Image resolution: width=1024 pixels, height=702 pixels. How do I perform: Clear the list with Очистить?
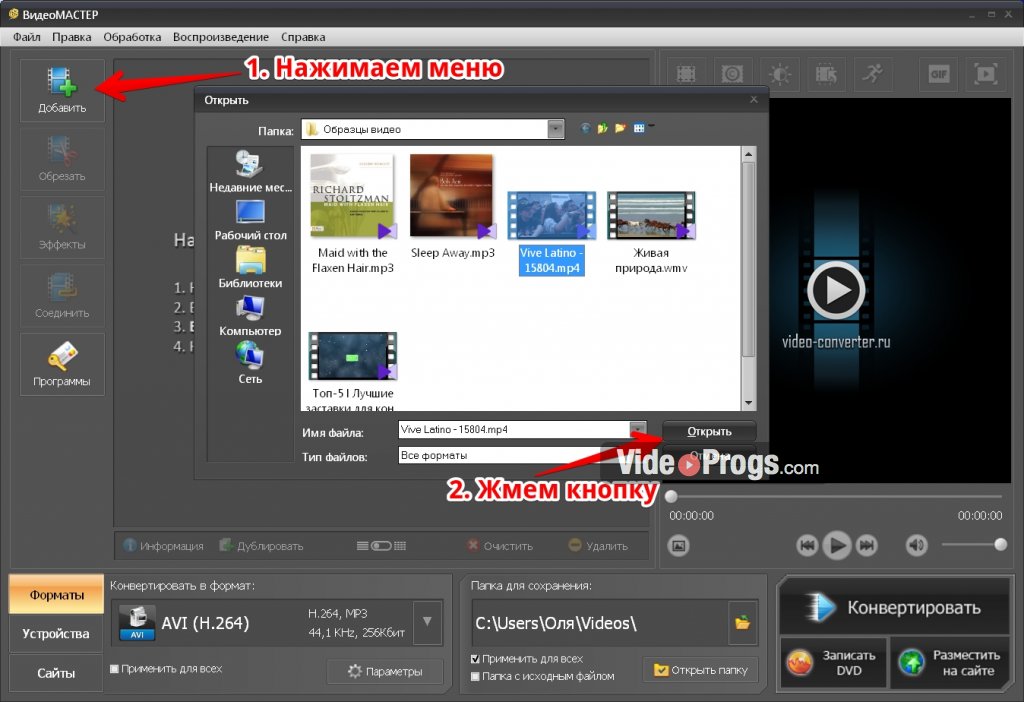(500, 546)
